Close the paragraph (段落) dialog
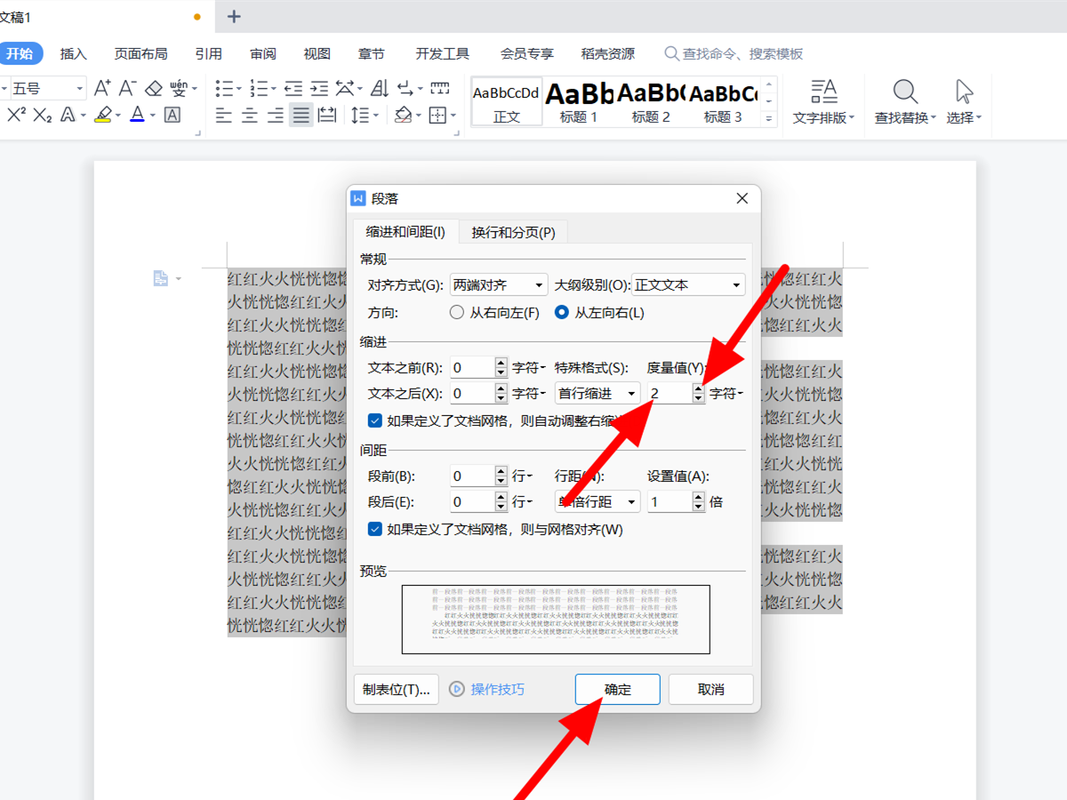1067x800 pixels. 742,198
